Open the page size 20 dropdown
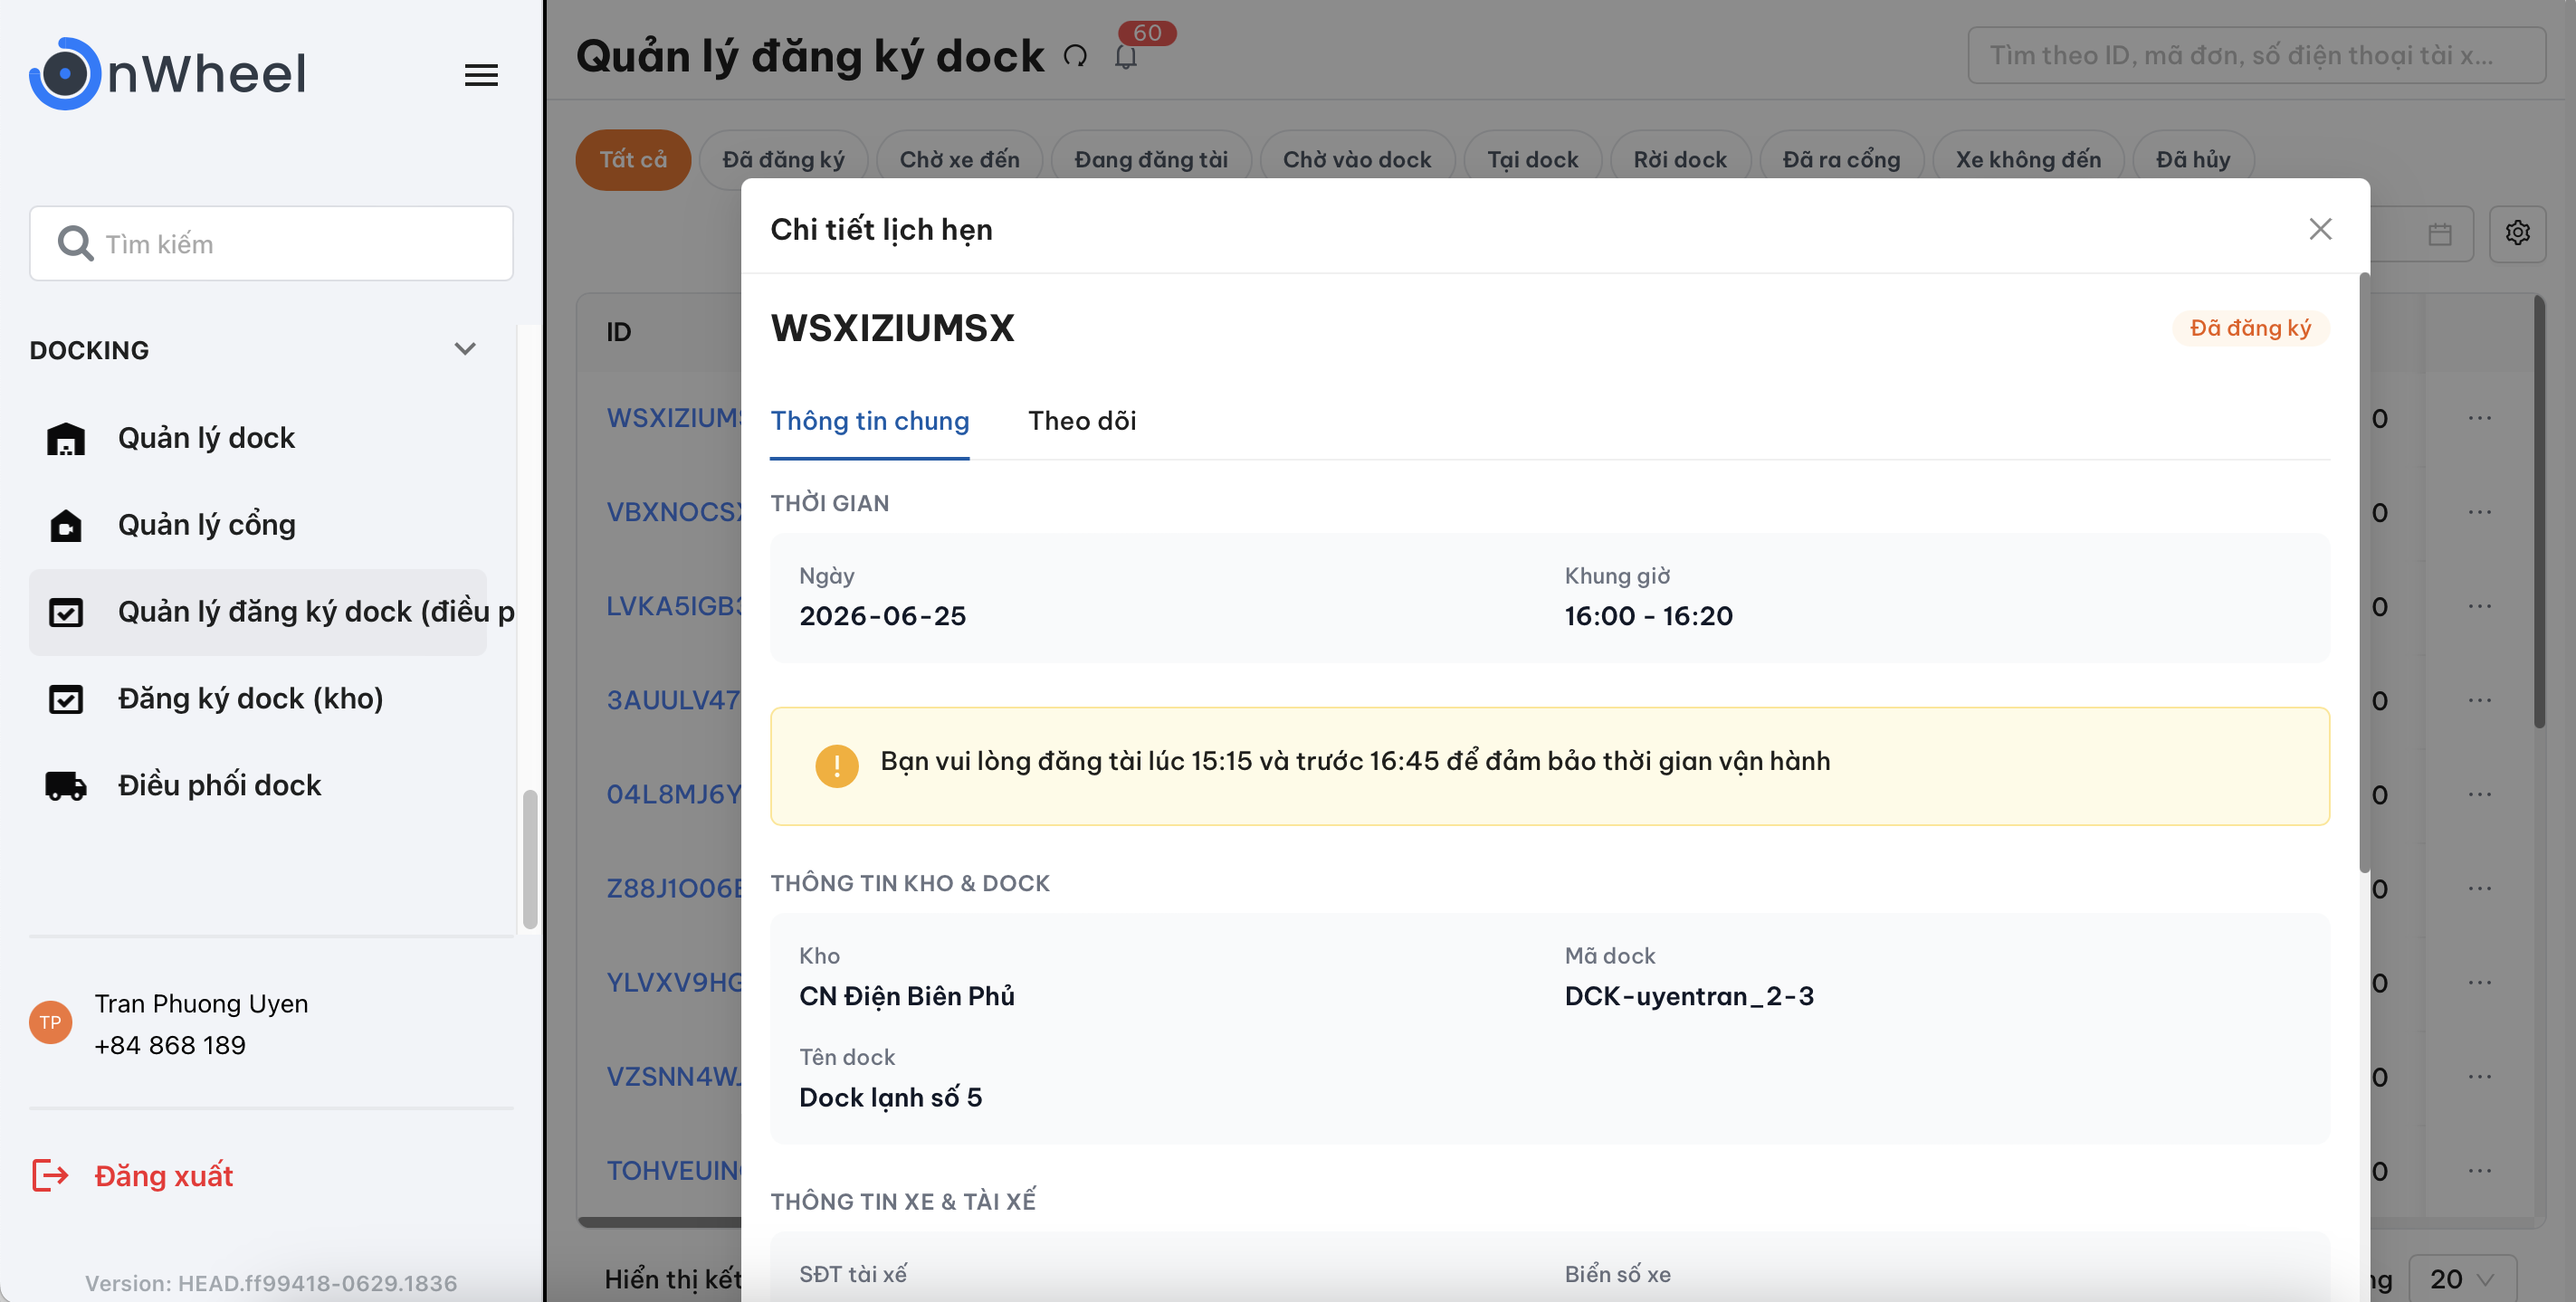 (2461, 1278)
